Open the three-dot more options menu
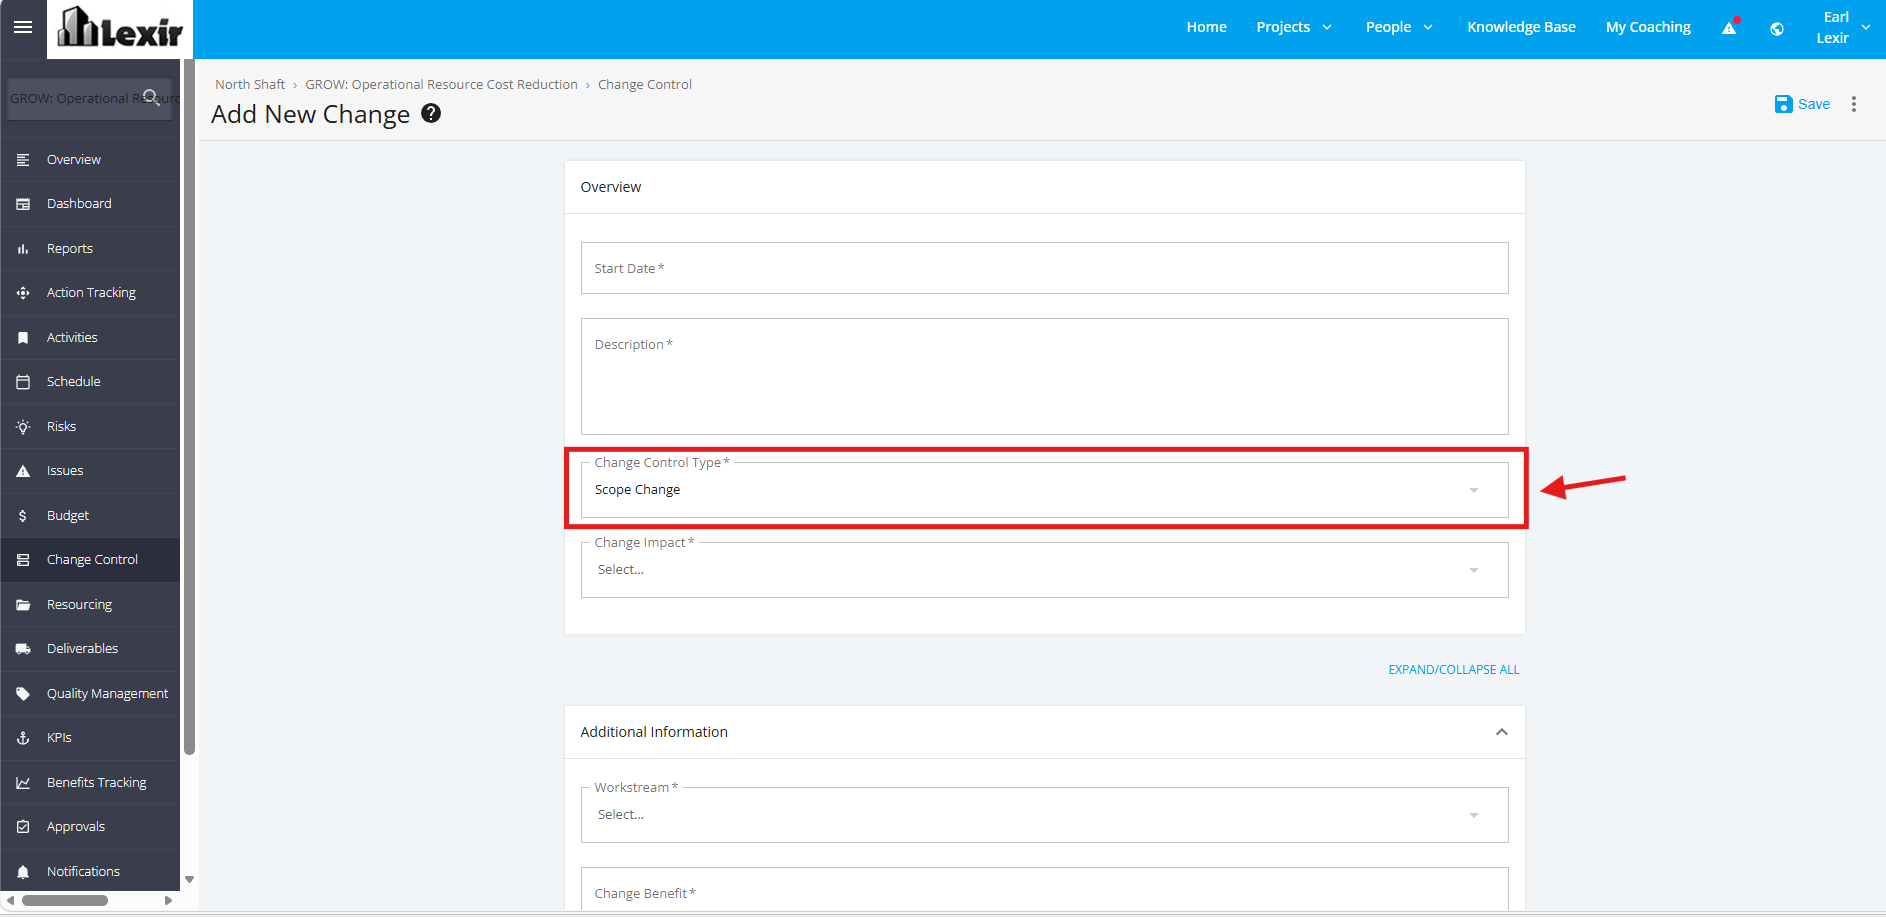This screenshot has height=917, width=1886. (1854, 104)
